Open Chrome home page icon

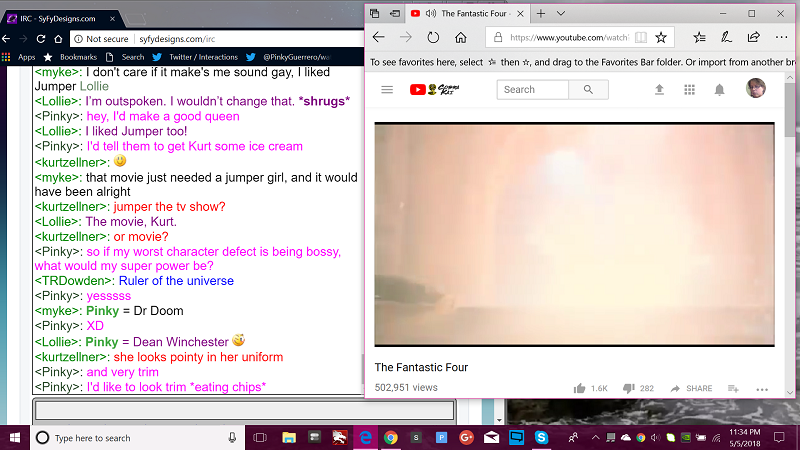tap(58, 39)
